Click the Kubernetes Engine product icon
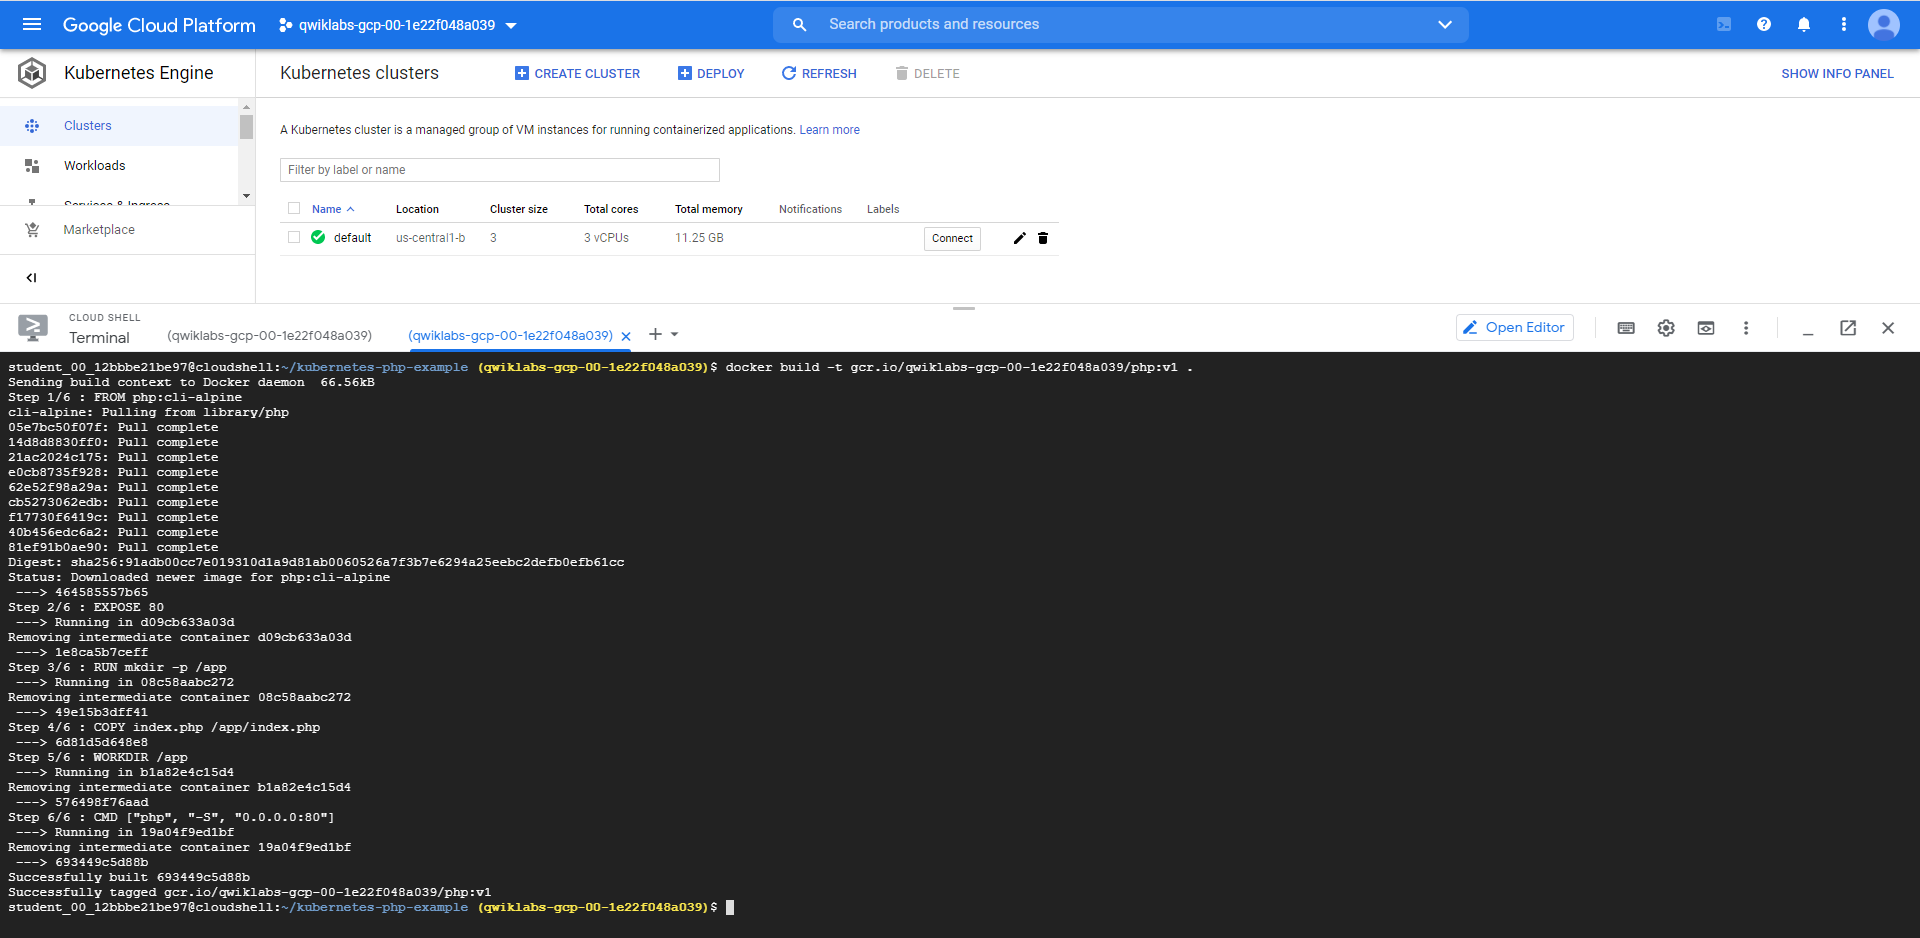Screen dimensions: 1920x938 click(32, 72)
